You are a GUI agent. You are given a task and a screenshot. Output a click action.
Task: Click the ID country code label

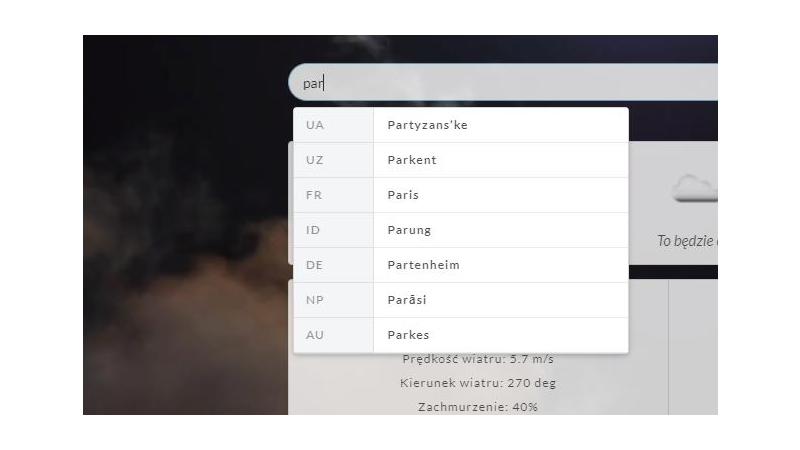pyautogui.click(x=313, y=230)
